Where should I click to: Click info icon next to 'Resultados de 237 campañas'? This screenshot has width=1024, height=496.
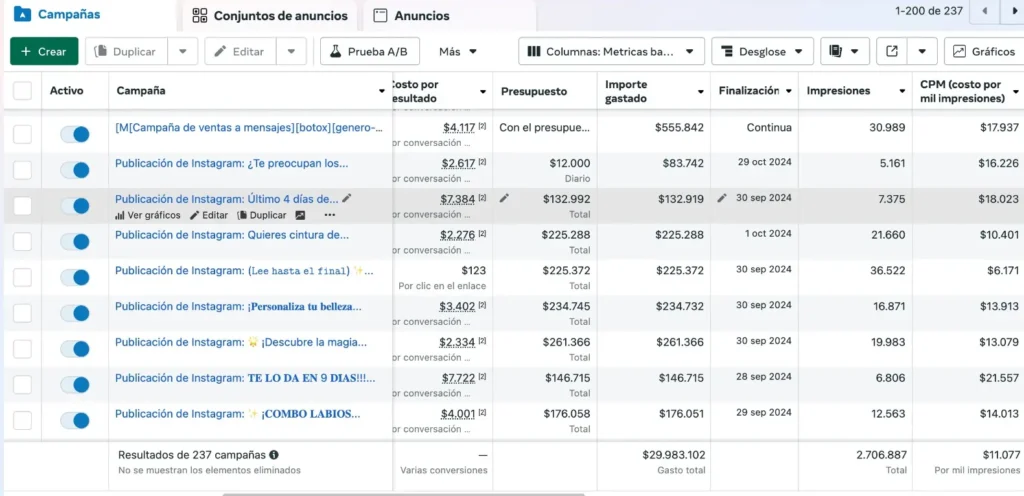click(274, 455)
